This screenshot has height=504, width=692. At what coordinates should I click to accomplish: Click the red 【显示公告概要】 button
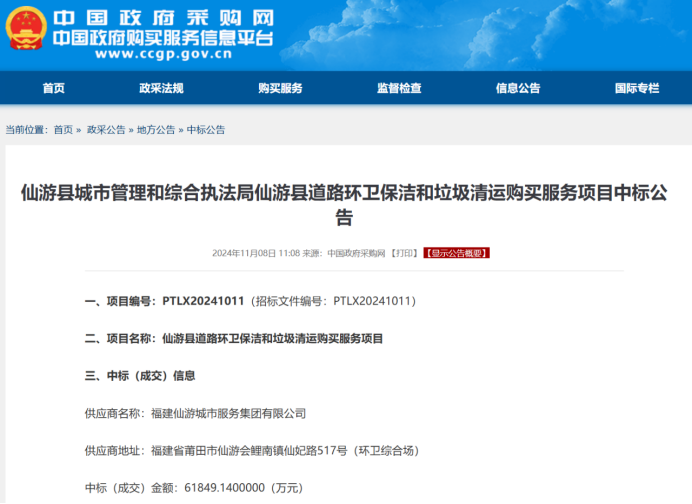pyautogui.click(x=456, y=253)
